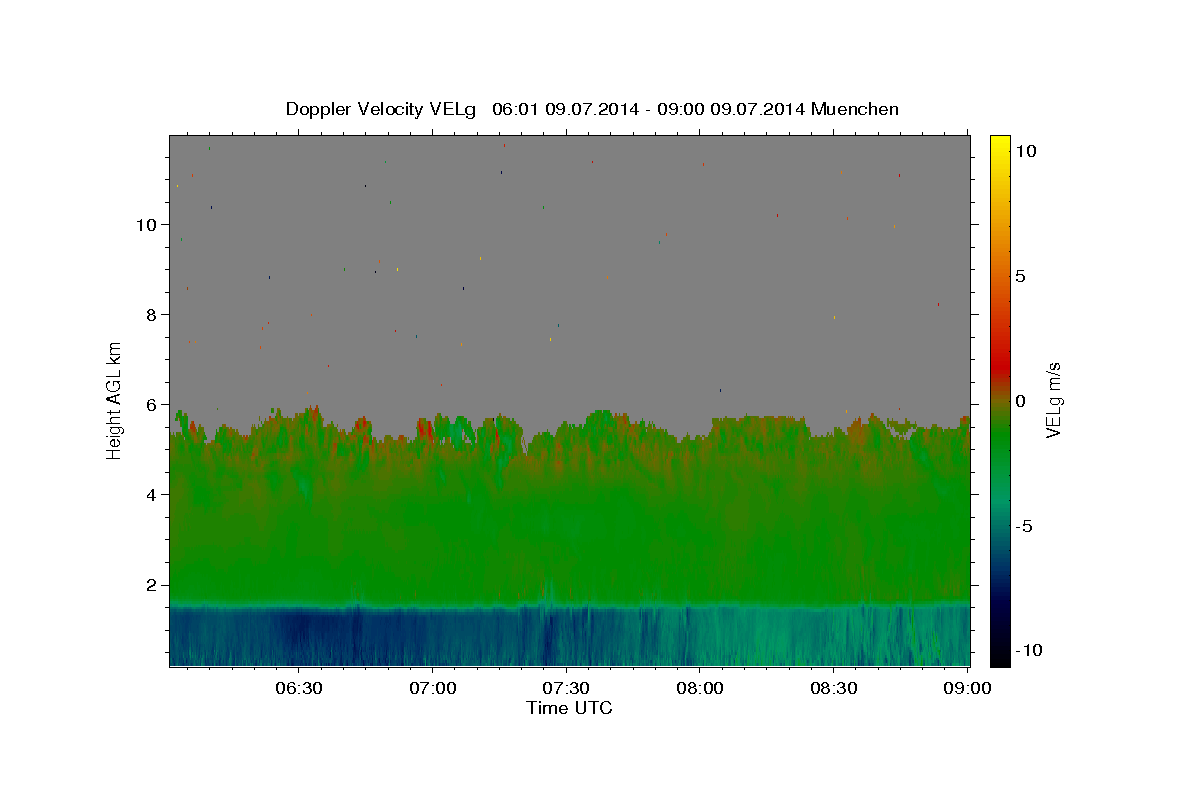Image resolution: width=1200 pixels, height=800 pixels.
Task: Click the 07:30 time tick label
Action: (566, 688)
